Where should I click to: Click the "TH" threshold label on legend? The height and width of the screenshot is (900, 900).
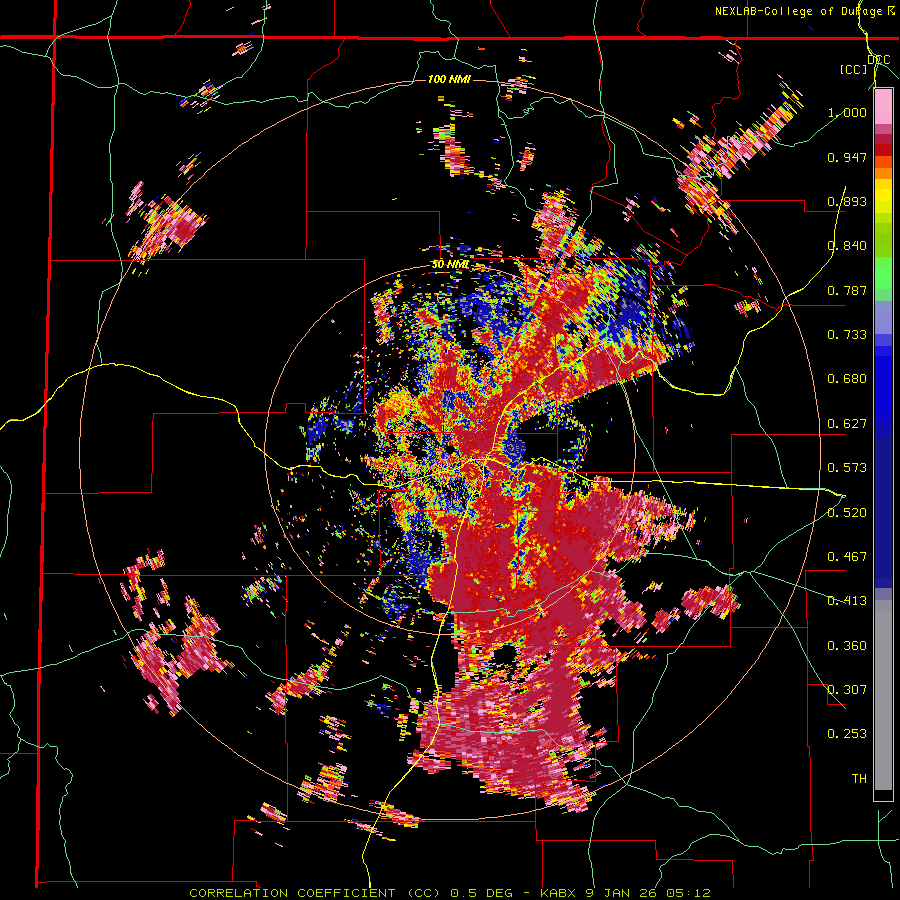click(859, 779)
